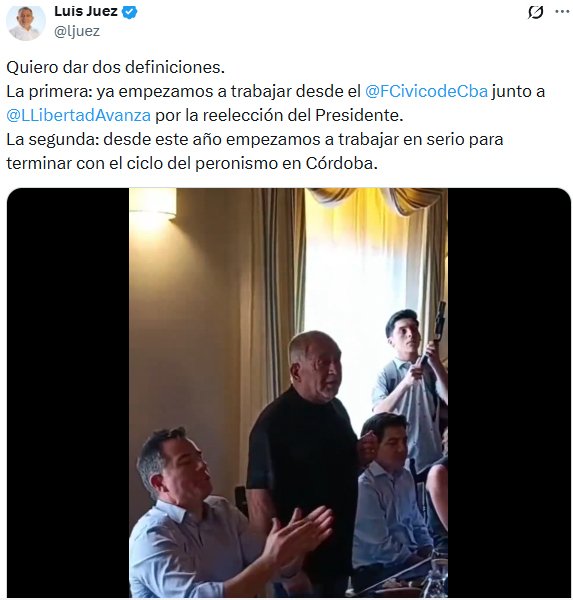This screenshot has width=573, height=600.
Task: Click the right black bar of the video
Action: [509, 392]
